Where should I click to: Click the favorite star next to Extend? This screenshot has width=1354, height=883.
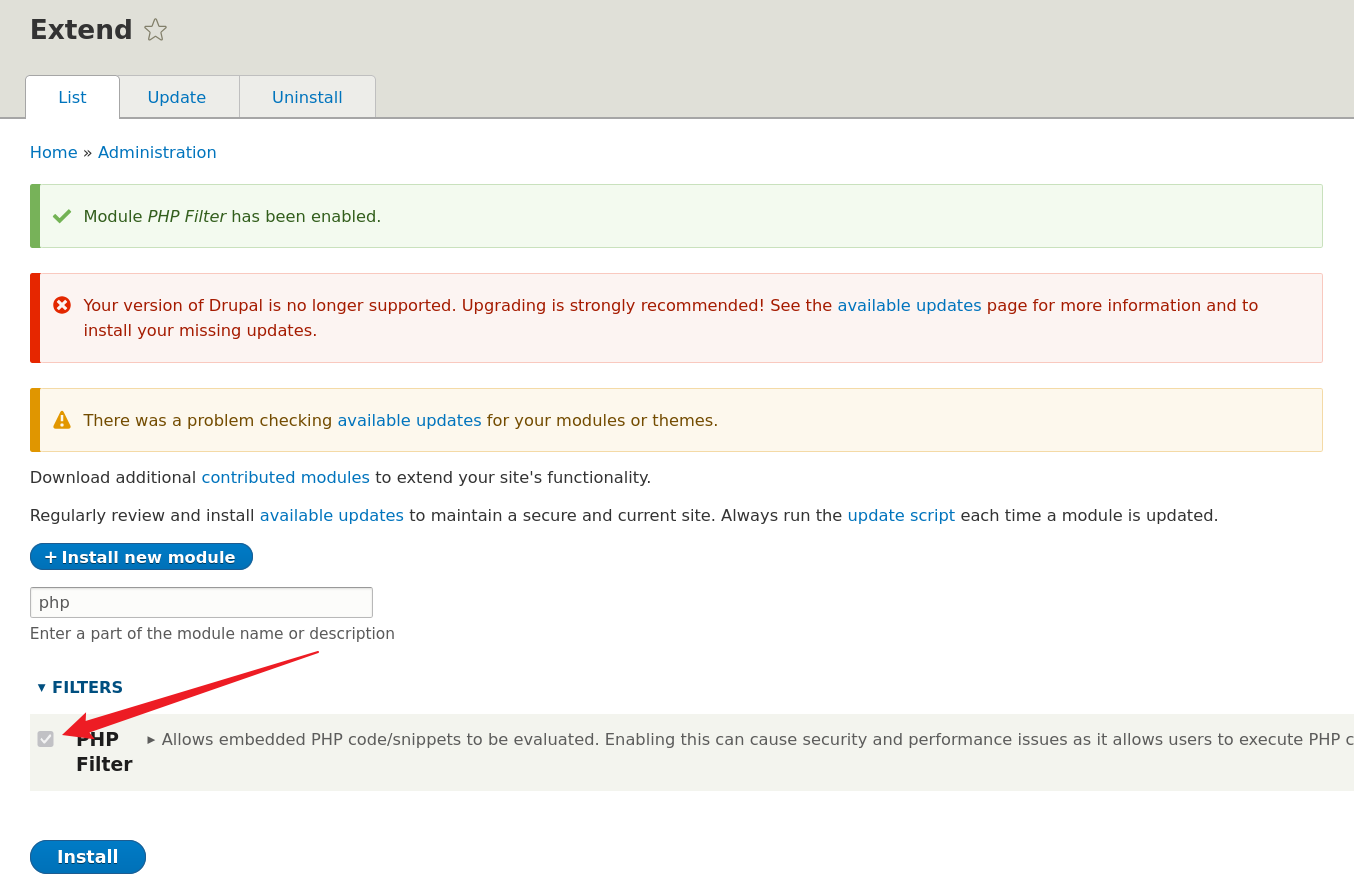point(155,30)
